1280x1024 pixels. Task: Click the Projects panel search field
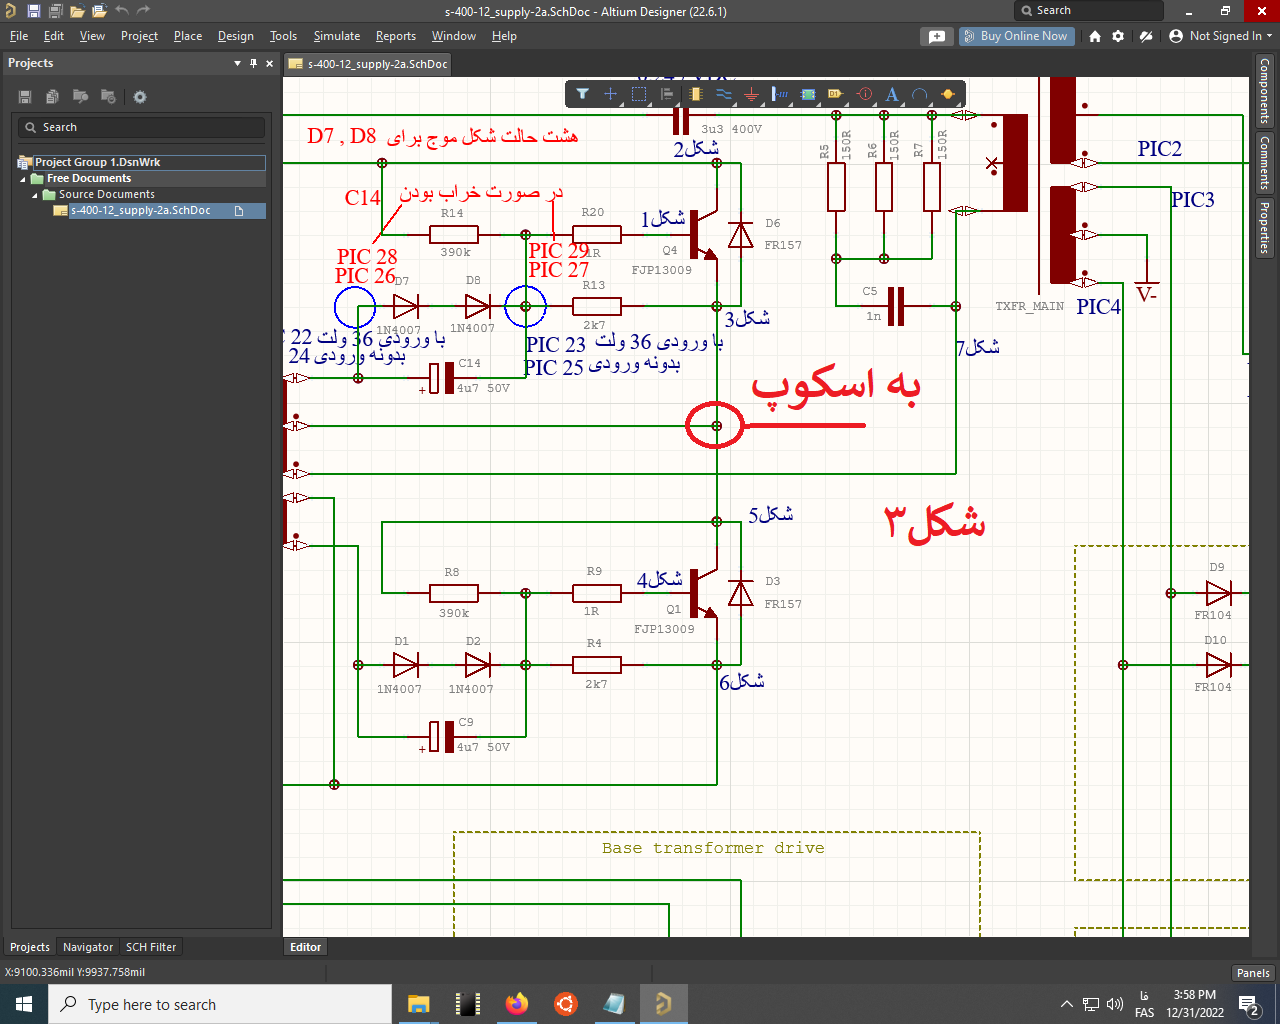pyautogui.click(x=141, y=127)
